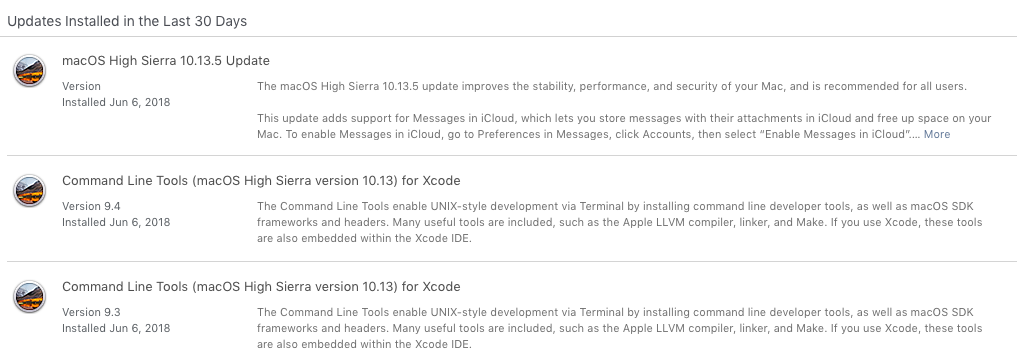Screen dimensions: 1017x364
Task: Click the sentence about stability, performance, and security
Action: click(612, 86)
